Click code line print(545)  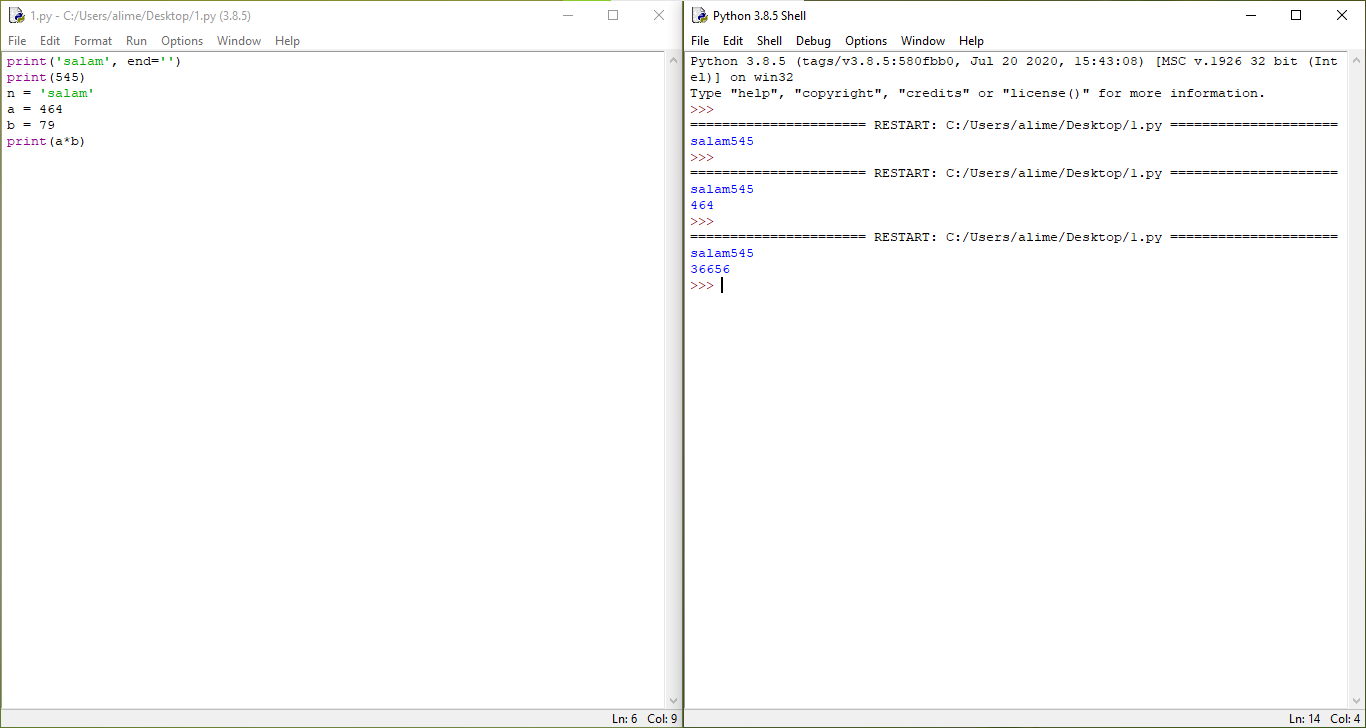(46, 77)
